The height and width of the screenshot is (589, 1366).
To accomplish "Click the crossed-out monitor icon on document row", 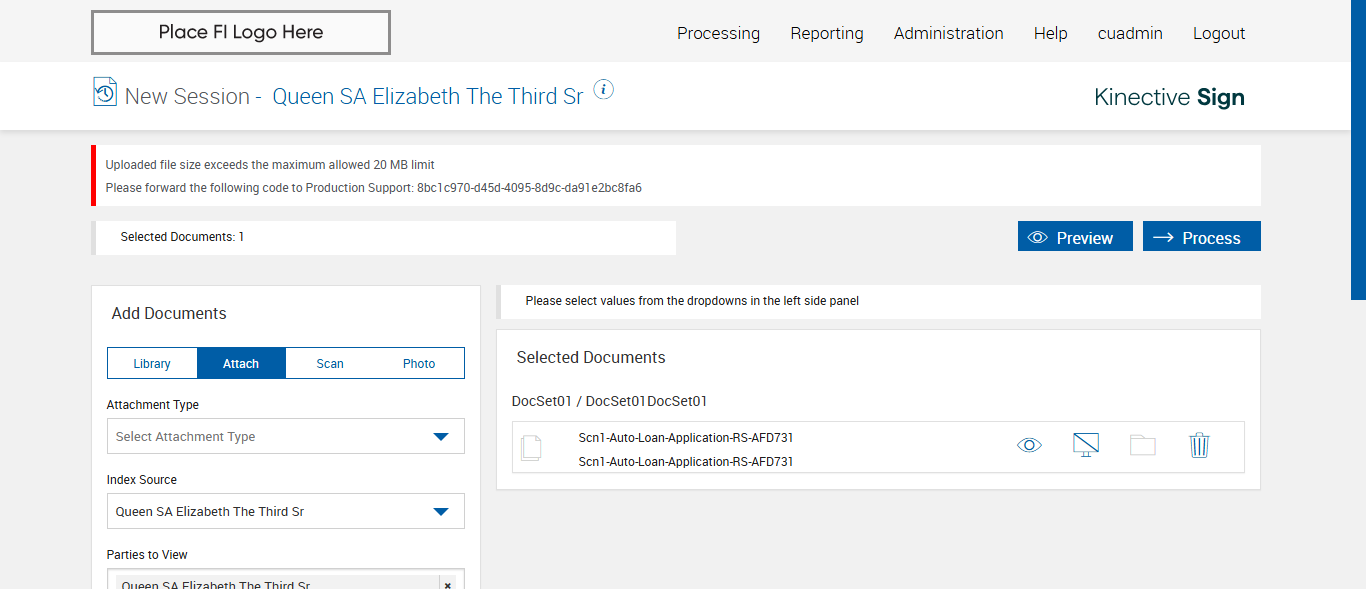I will click(1085, 445).
